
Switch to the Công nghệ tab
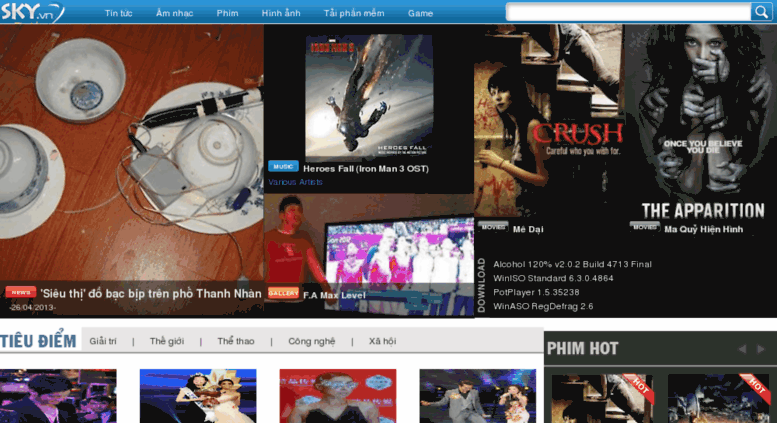pyautogui.click(x=312, y=341)
